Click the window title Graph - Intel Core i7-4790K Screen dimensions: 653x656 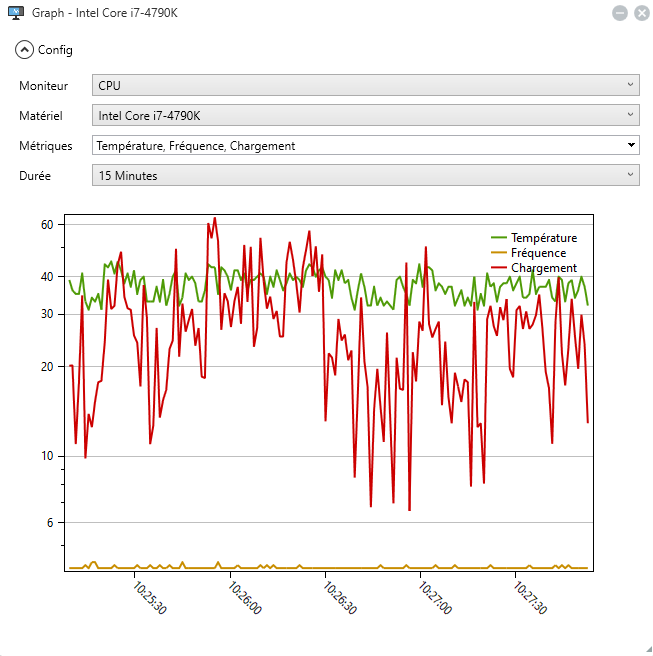pyautogui.click(x=105, y=13)
